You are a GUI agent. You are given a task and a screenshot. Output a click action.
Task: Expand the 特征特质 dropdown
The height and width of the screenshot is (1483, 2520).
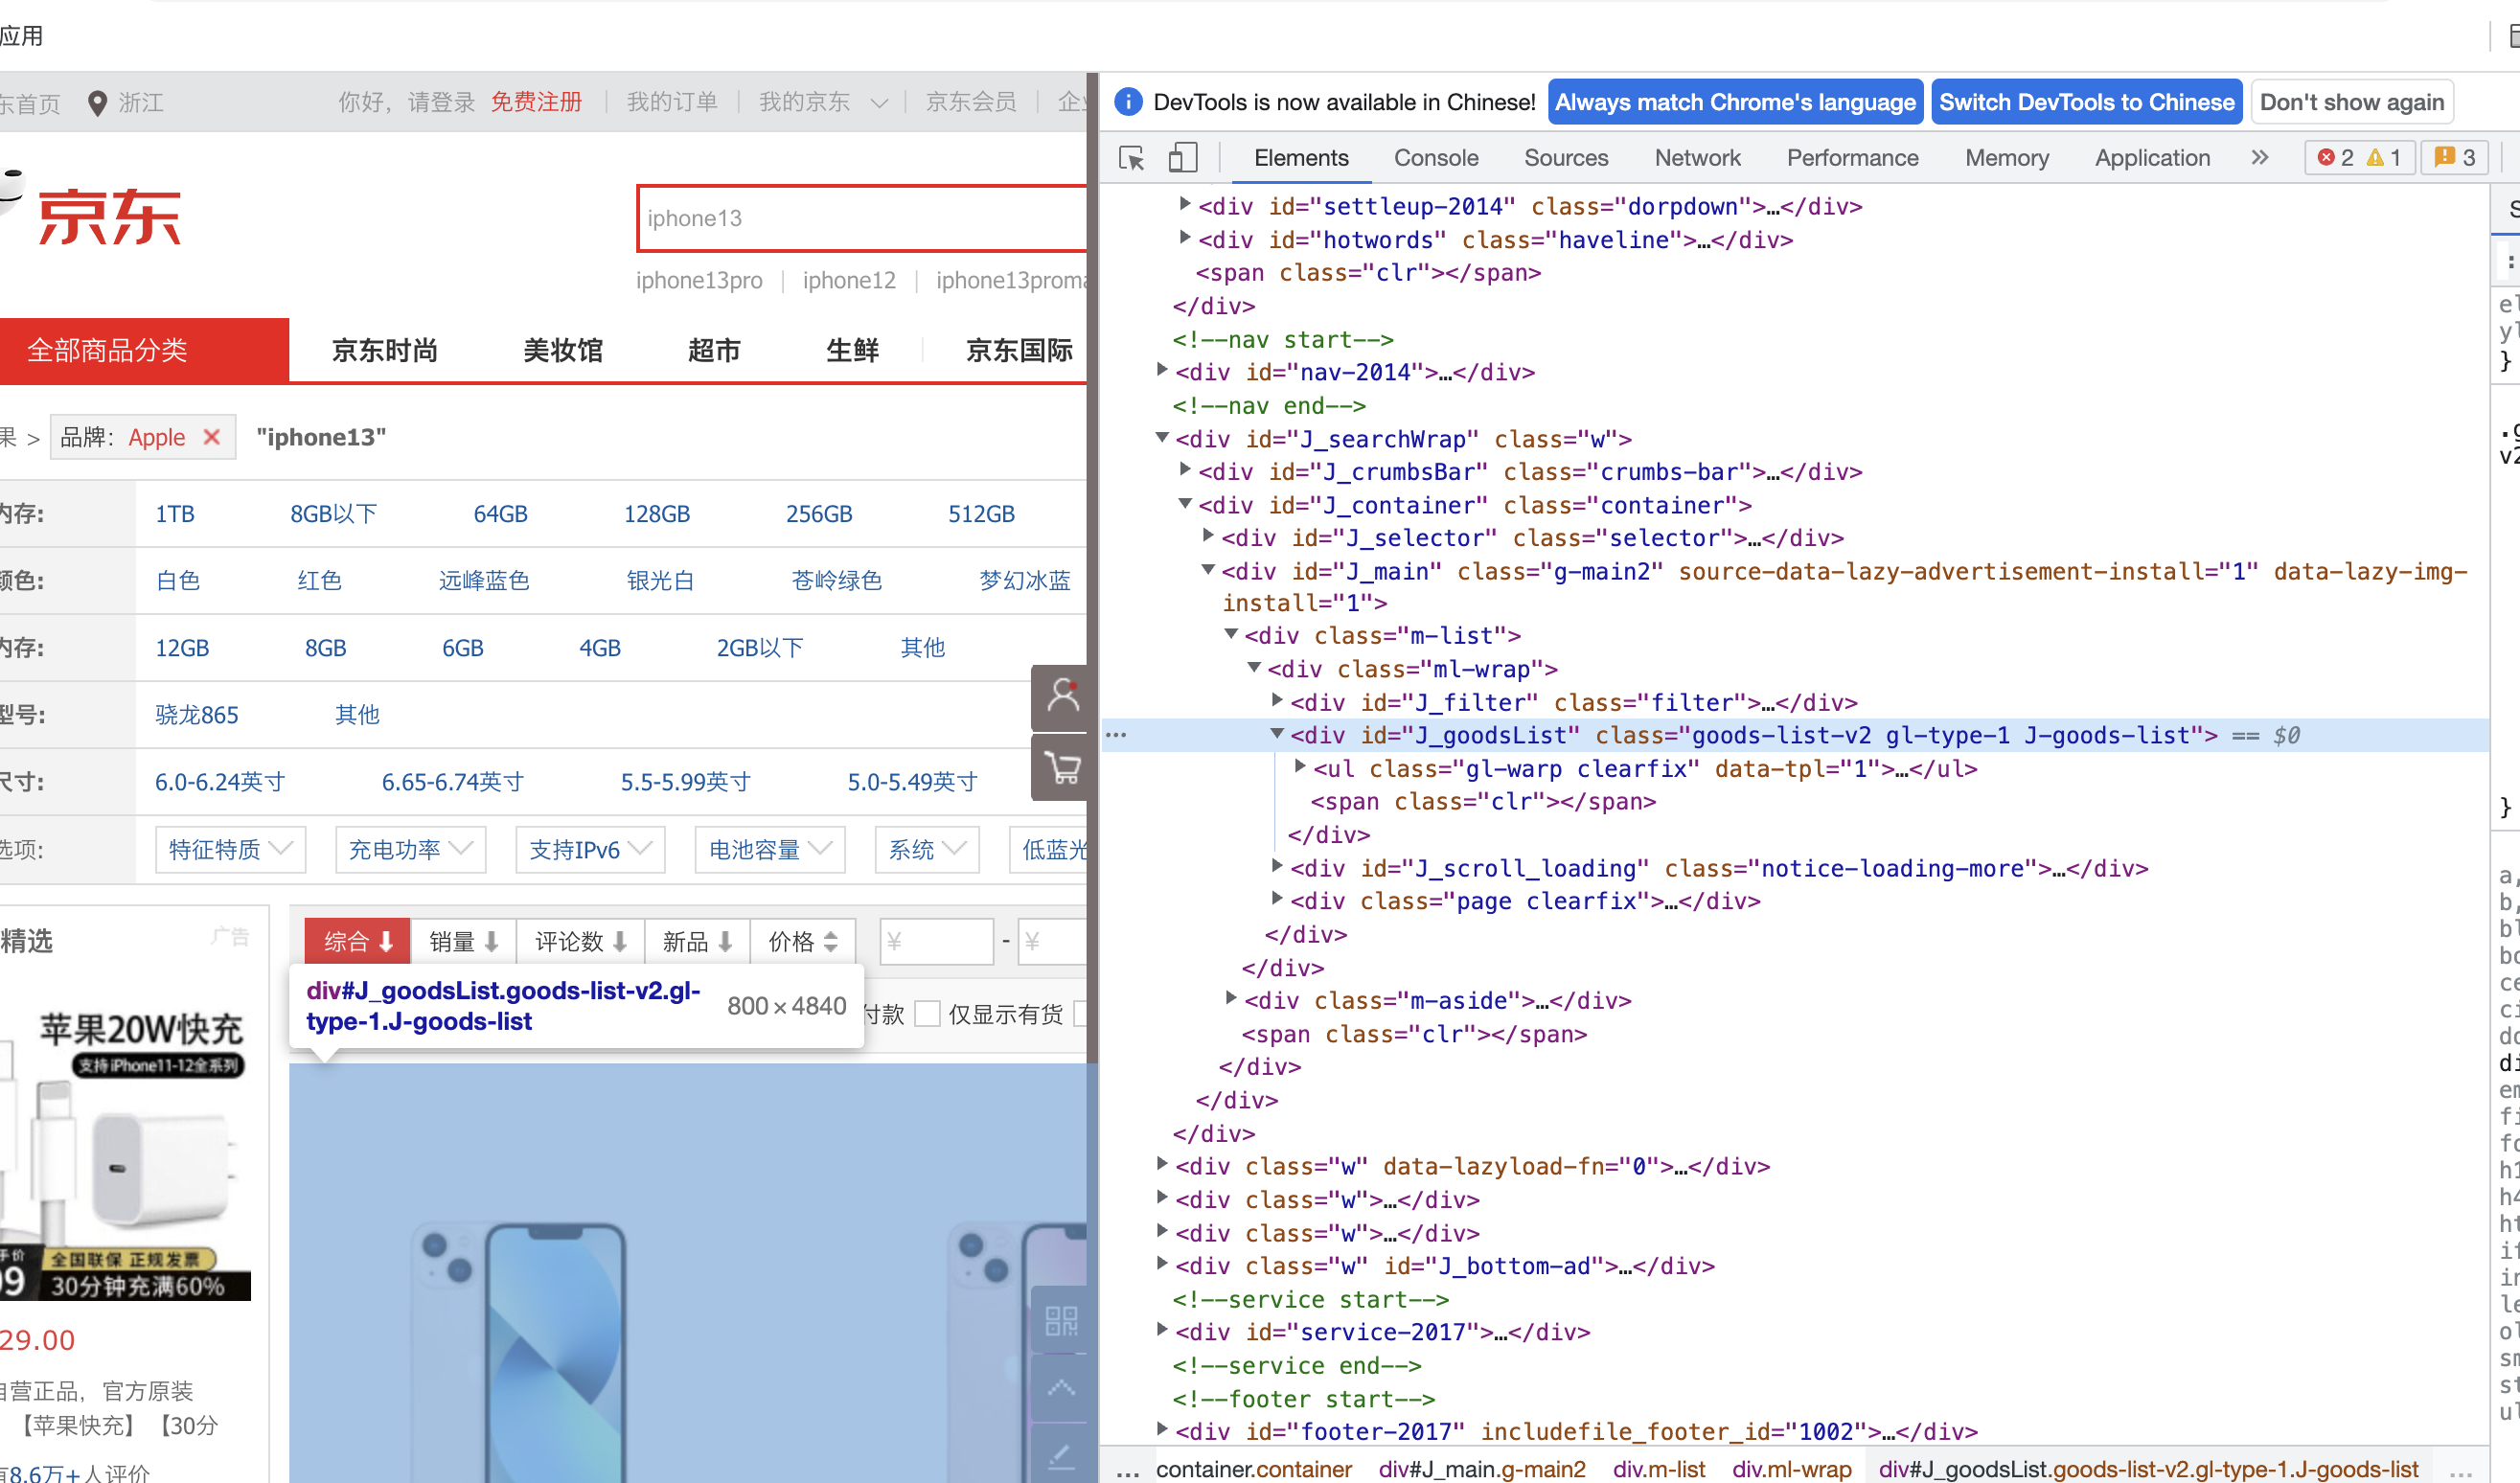[230, 850]
